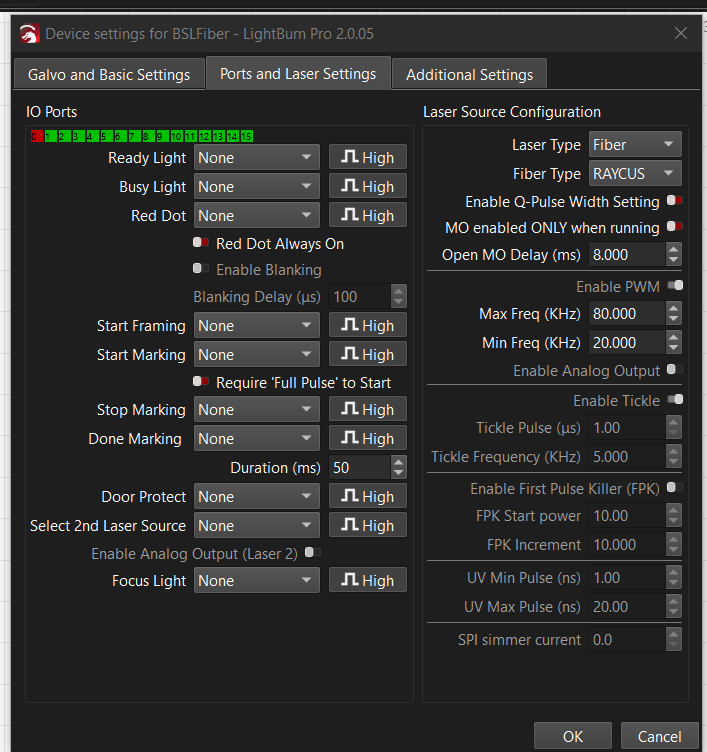707x752 pixels.
Task: Click the Duration (ms) stepper arrows
Action: click(399, 468)
